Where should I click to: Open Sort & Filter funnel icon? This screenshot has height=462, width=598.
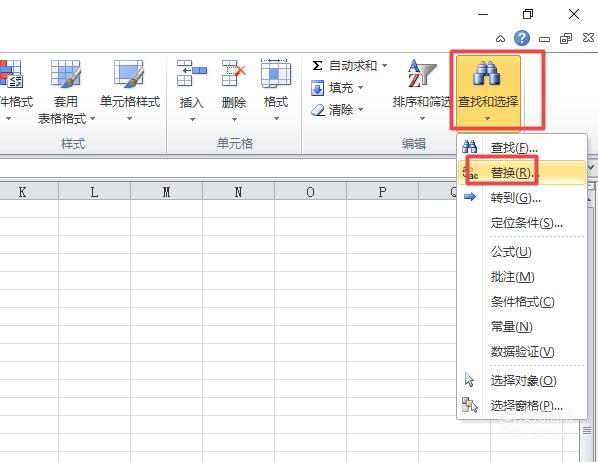pyautogui.click(x=422, y=73)
